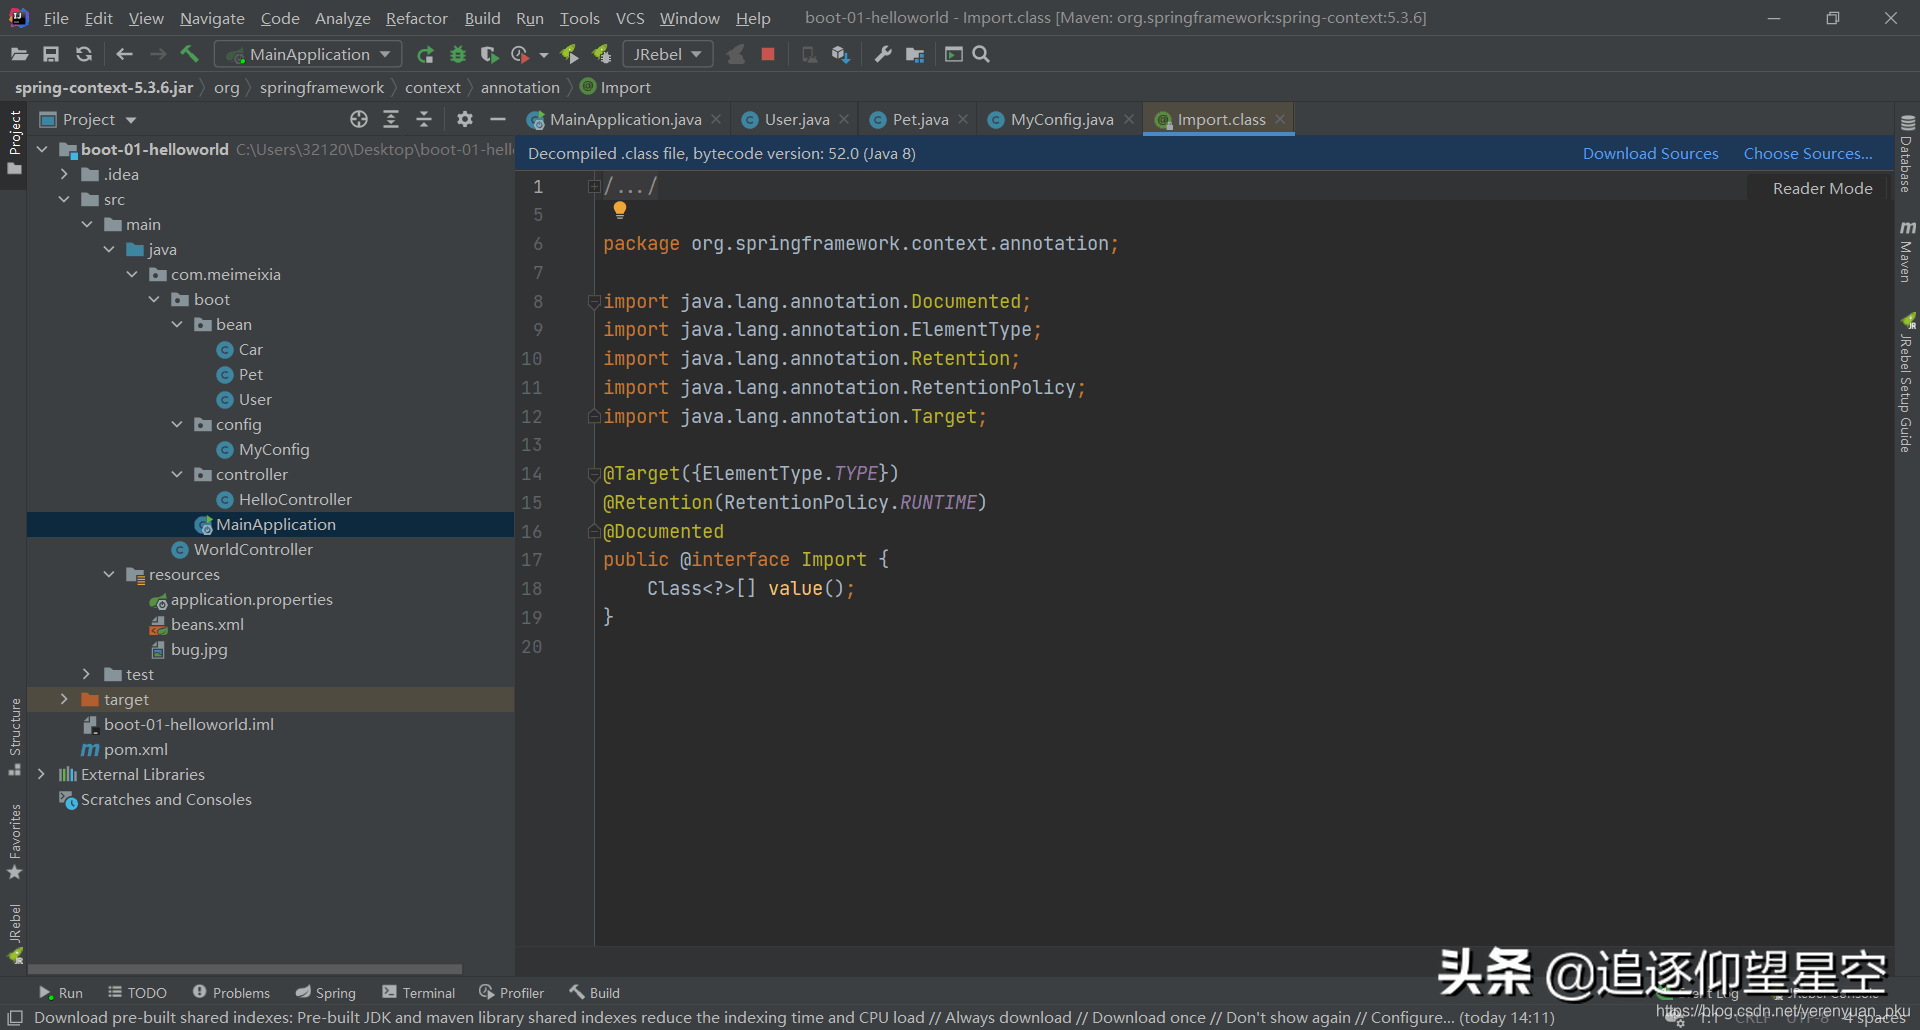Expand the folded header comment on line 1

pos(594,186)
